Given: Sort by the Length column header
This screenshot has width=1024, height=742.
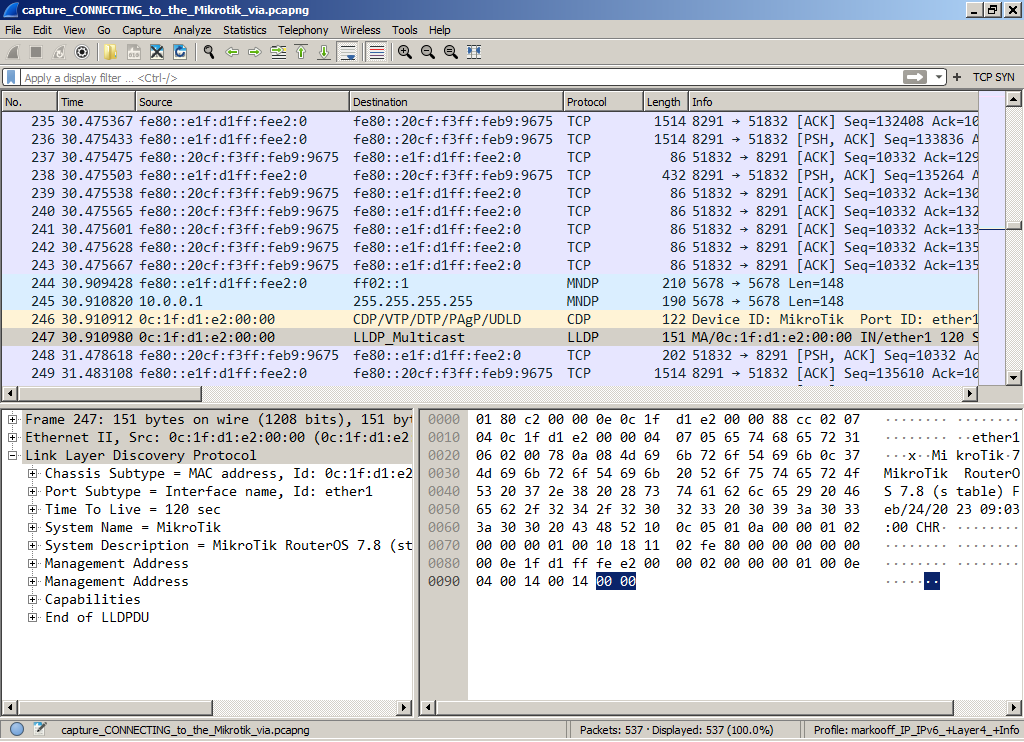Looking at the screenshot, I should pyautogui.click(x=665, y=102).
